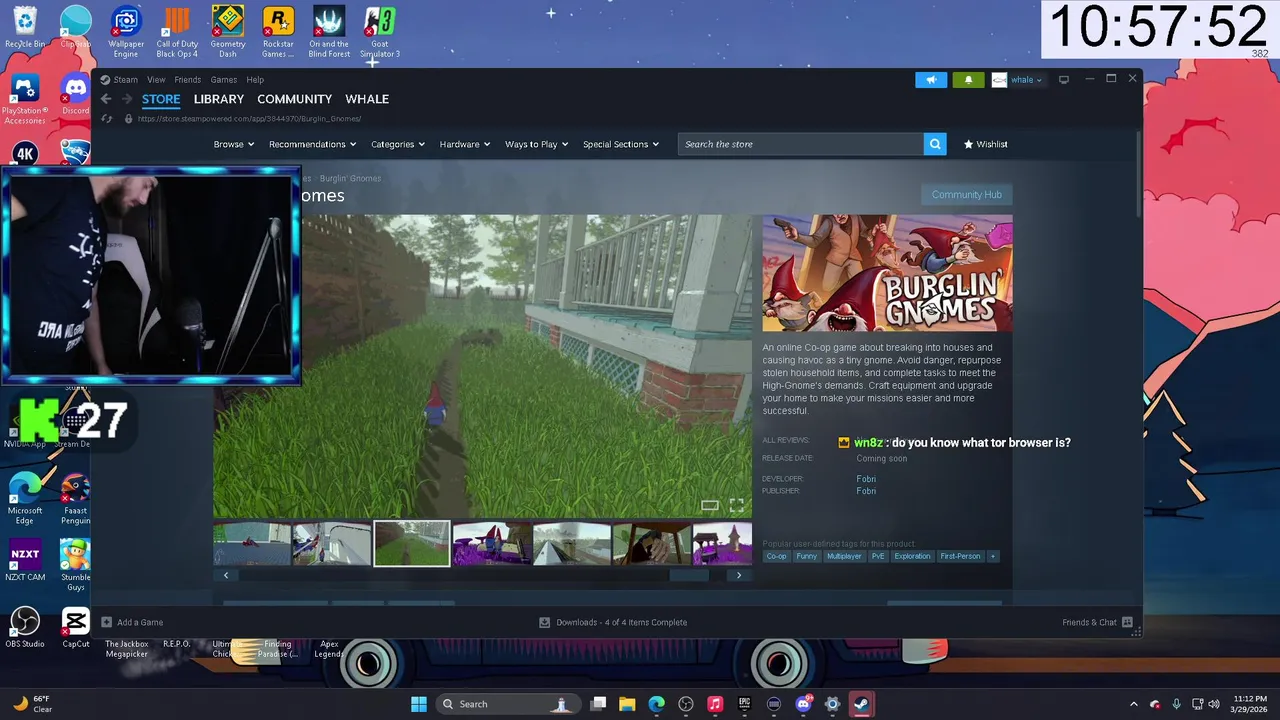The height and width of the screenshot is (720, 1280).
Task: Click the Co-op tag
Action: coord(776,556)
